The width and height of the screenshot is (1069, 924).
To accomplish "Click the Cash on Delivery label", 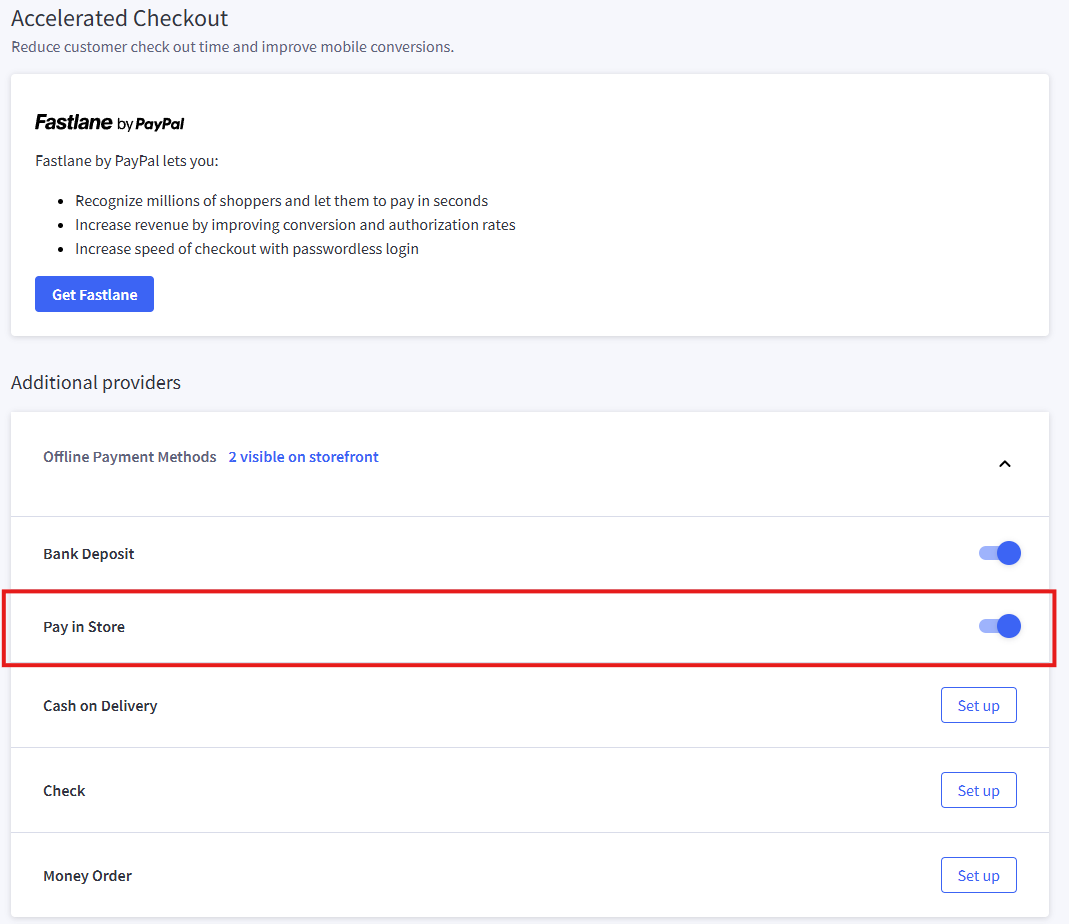I will pos(100,706).
